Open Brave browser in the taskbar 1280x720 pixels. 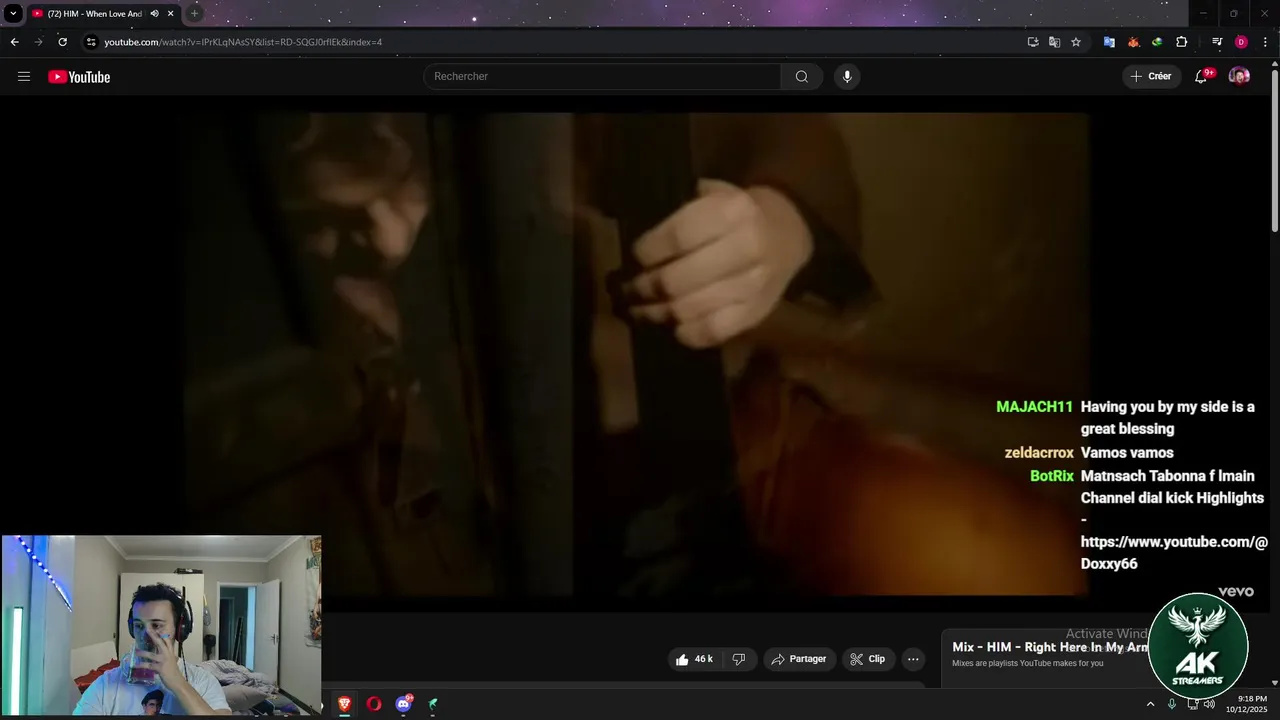(x=344, y=704)
